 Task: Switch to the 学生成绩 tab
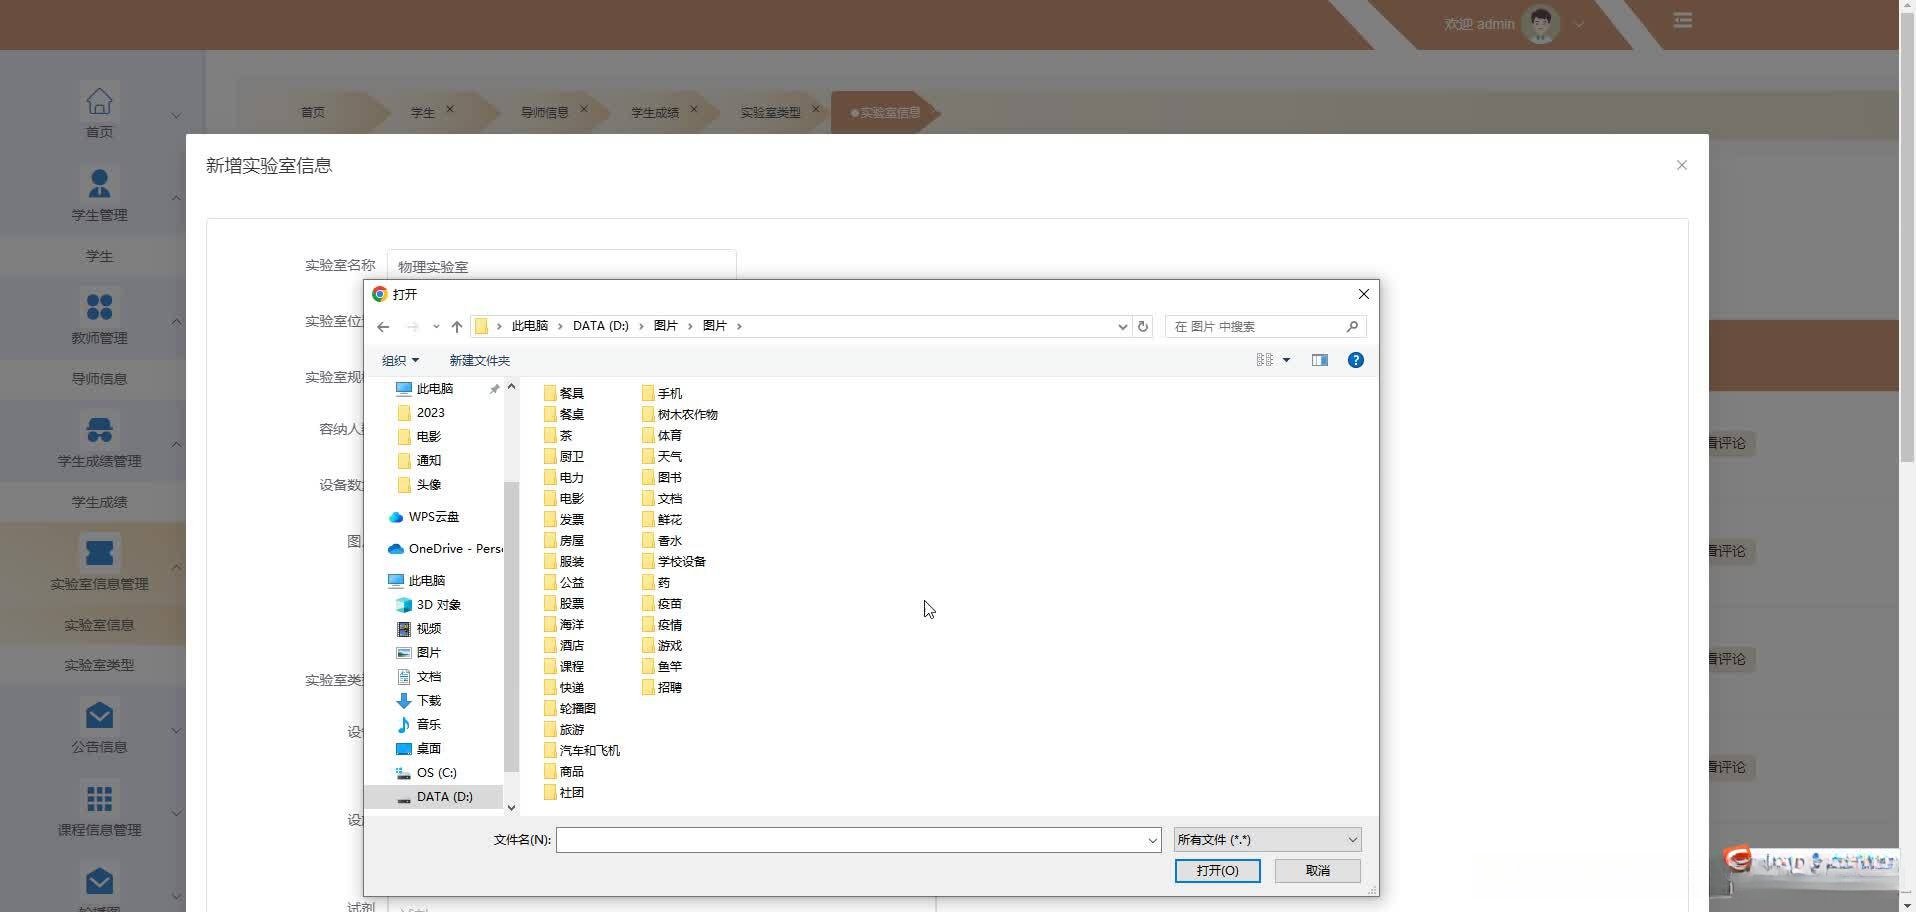tap(654, 113)
